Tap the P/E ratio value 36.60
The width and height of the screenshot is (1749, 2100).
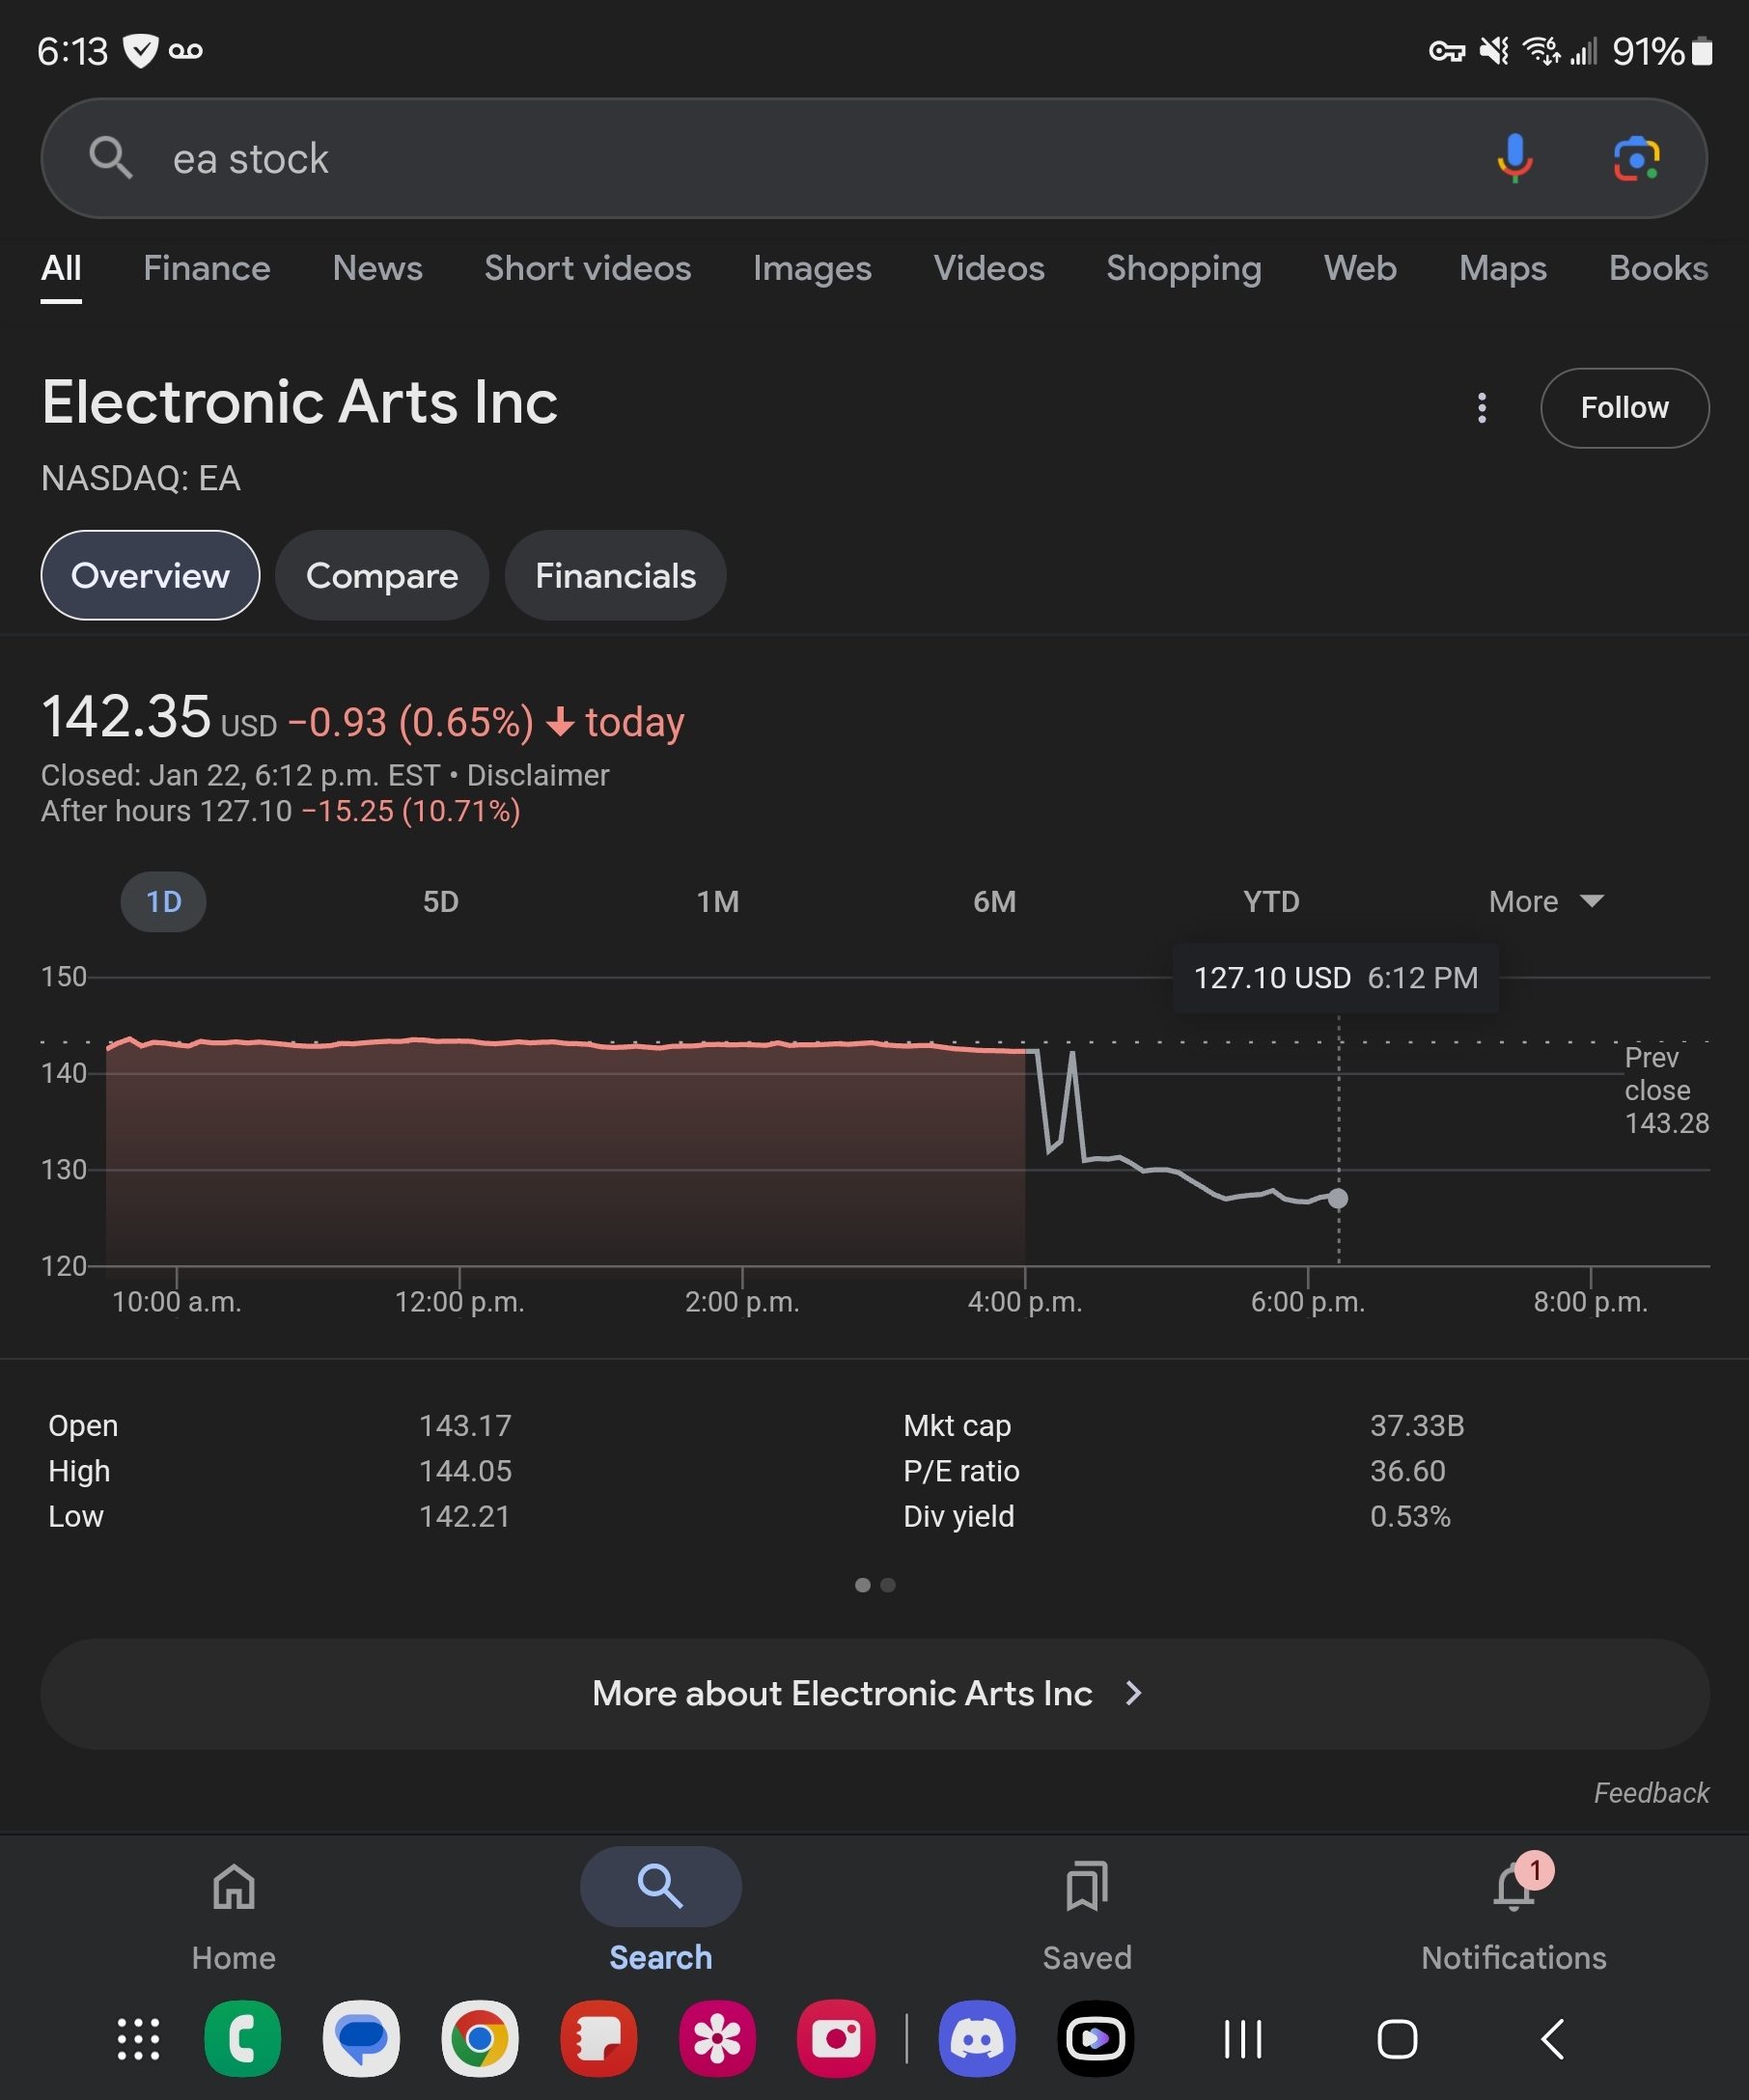point(1407,1471)
